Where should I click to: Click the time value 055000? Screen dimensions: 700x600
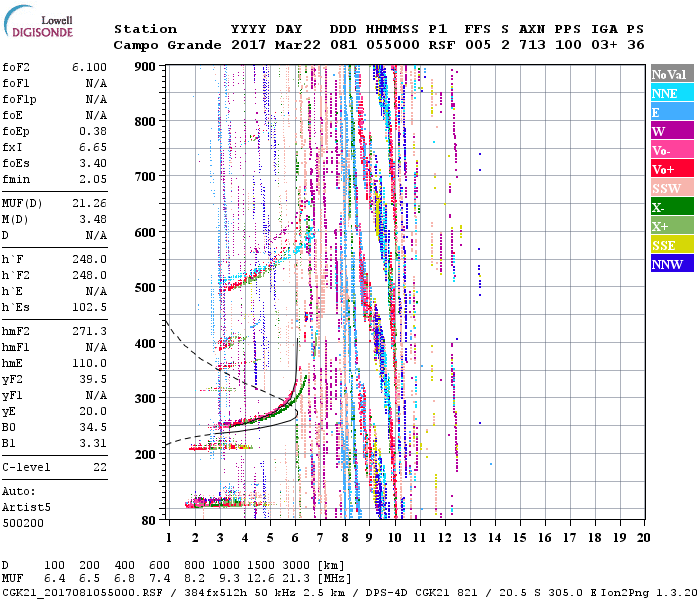393,45
